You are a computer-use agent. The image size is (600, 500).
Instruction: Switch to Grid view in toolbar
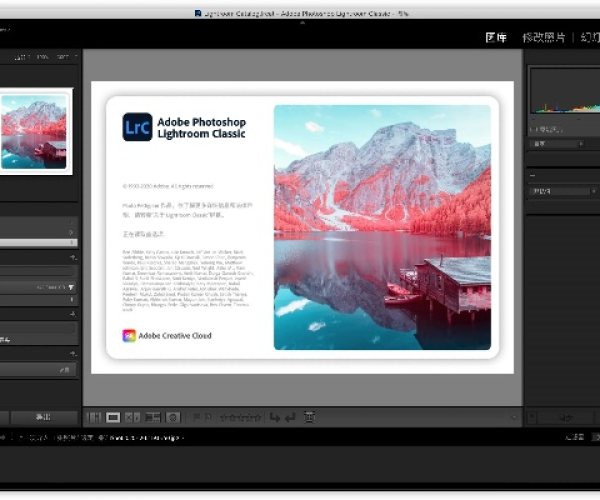[94, 417]
